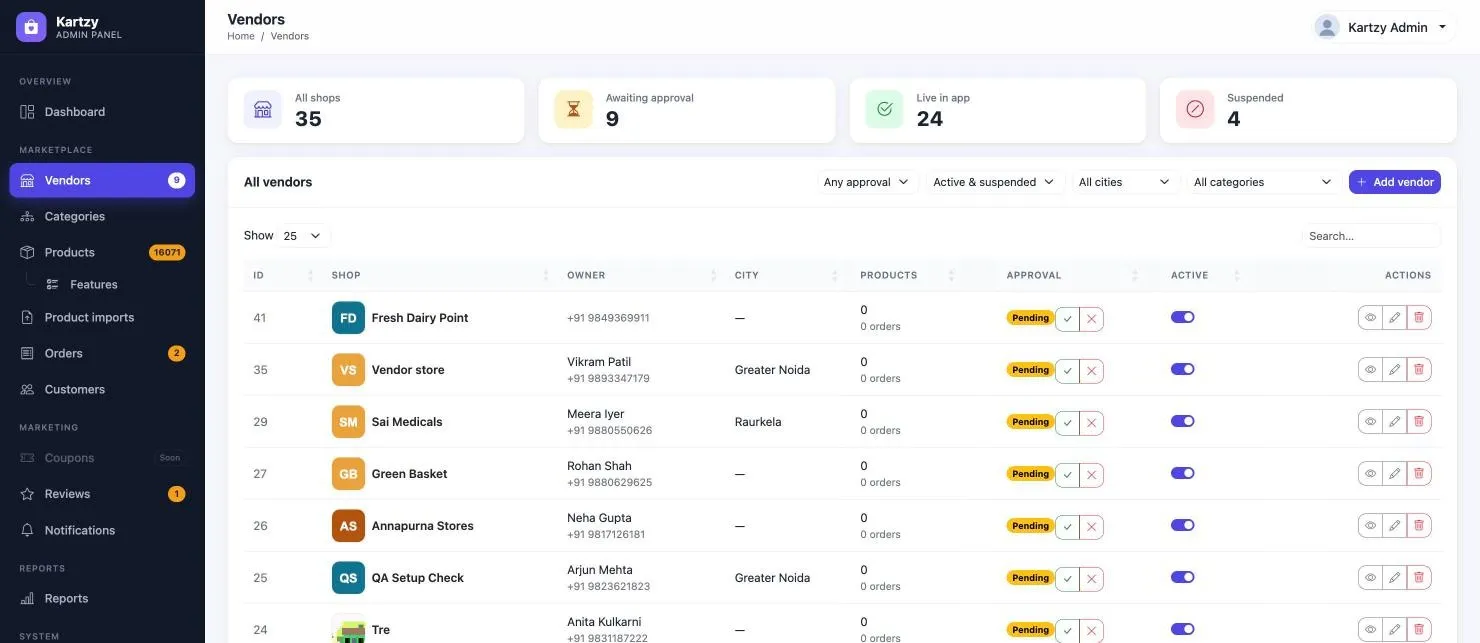Click the Greater Noida city for Vendor store
1480x643 pixels.
coord(772,370)
